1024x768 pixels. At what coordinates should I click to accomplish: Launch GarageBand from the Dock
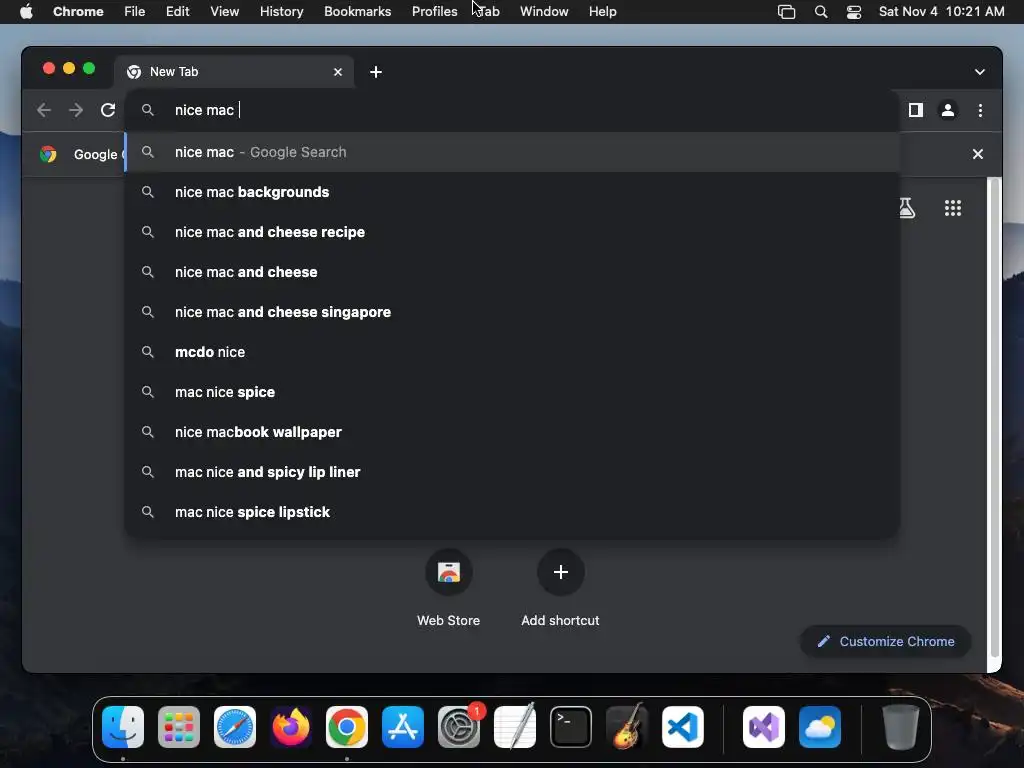coord(627,727)
